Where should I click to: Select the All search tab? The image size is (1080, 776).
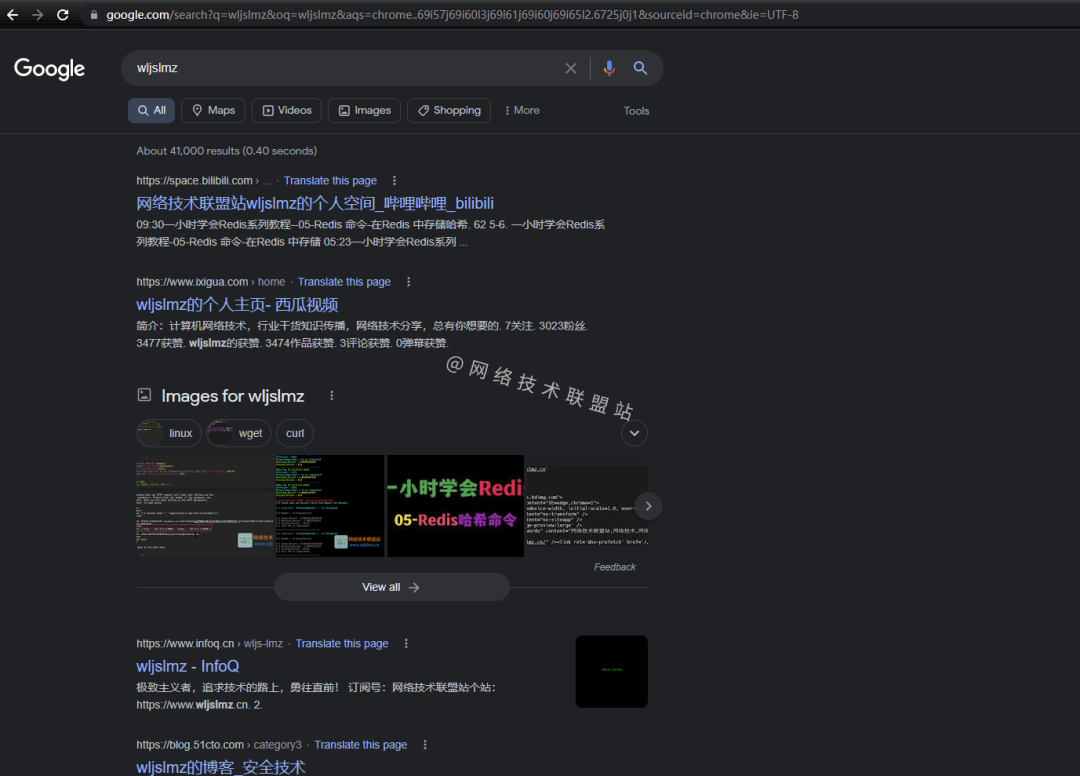tap(152, 110)
